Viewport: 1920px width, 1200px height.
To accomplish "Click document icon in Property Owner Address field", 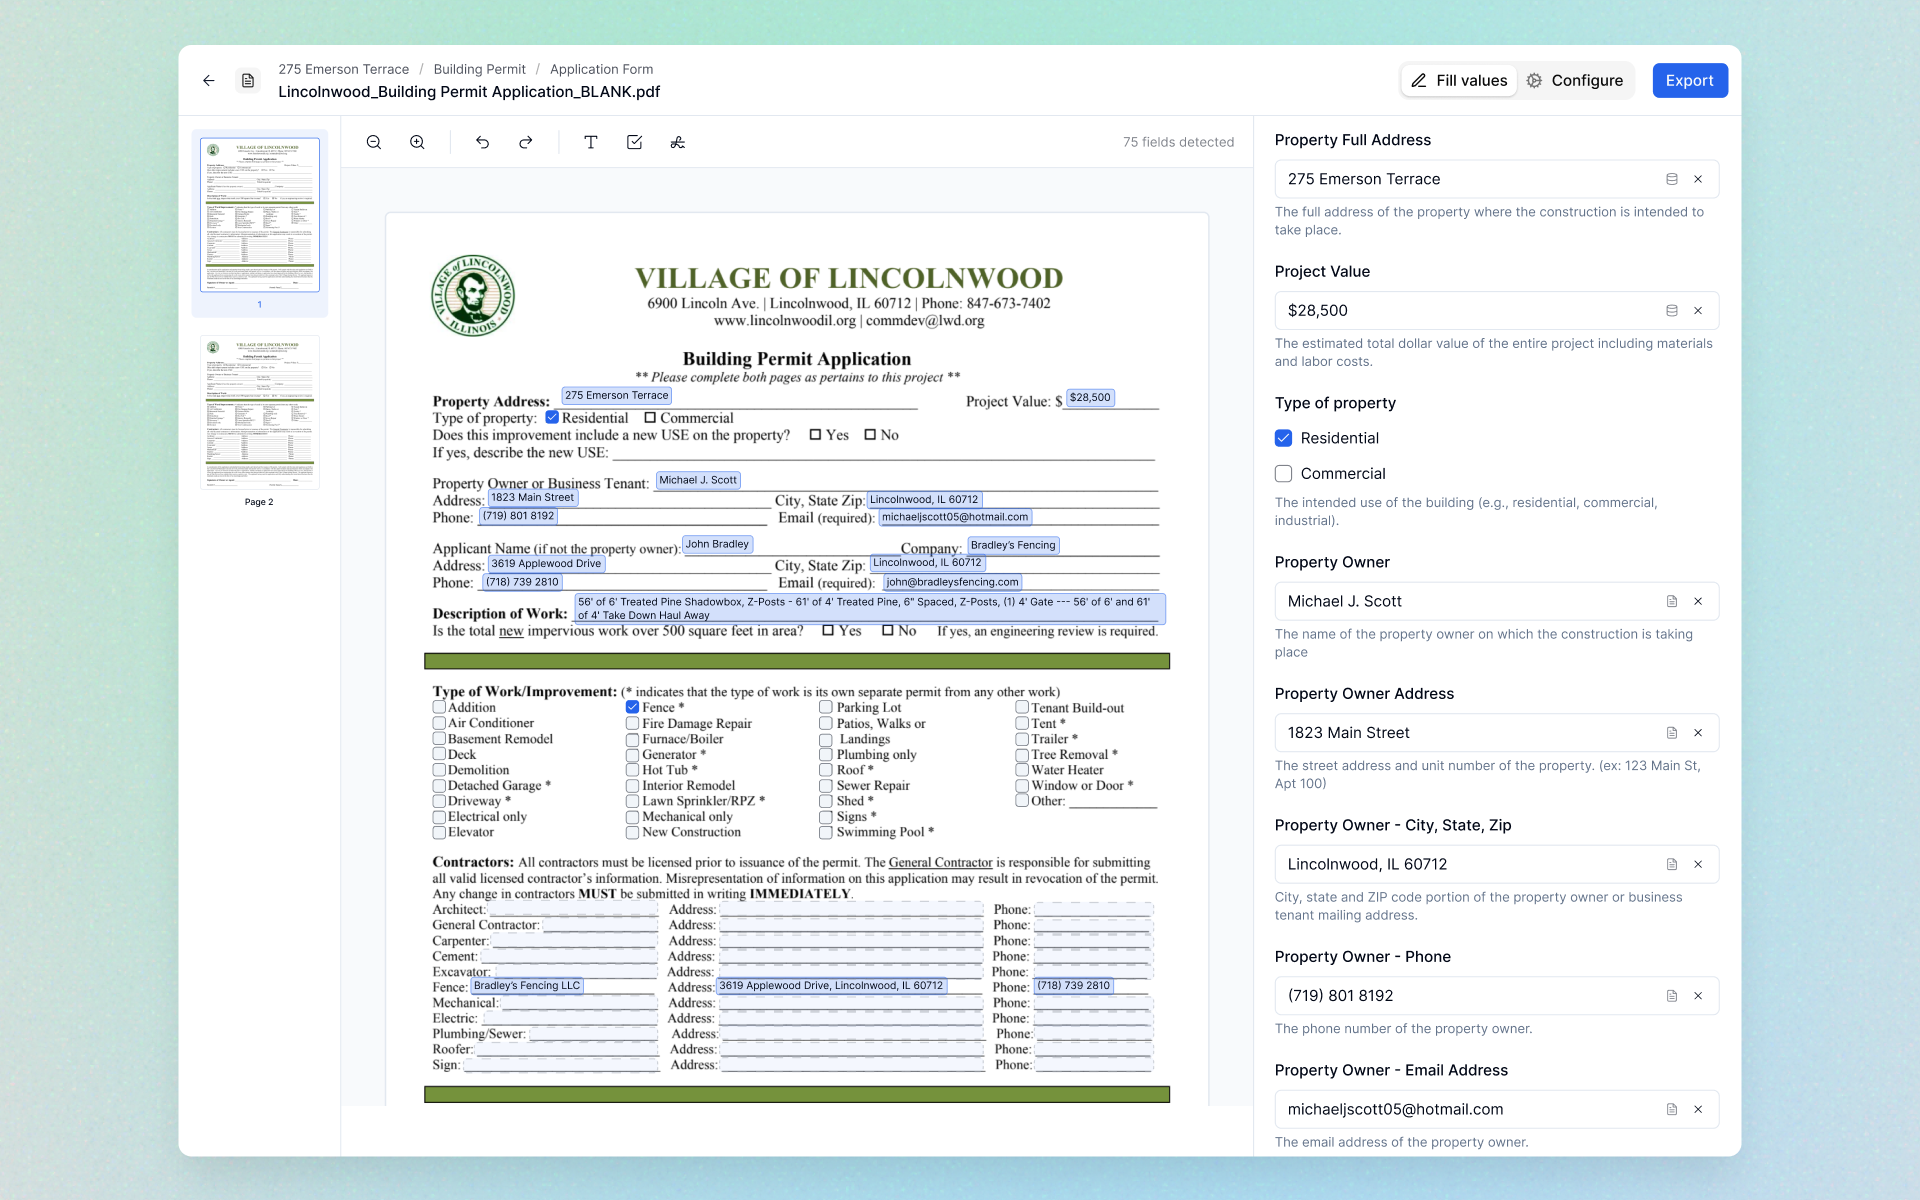I will (1671, 733).
